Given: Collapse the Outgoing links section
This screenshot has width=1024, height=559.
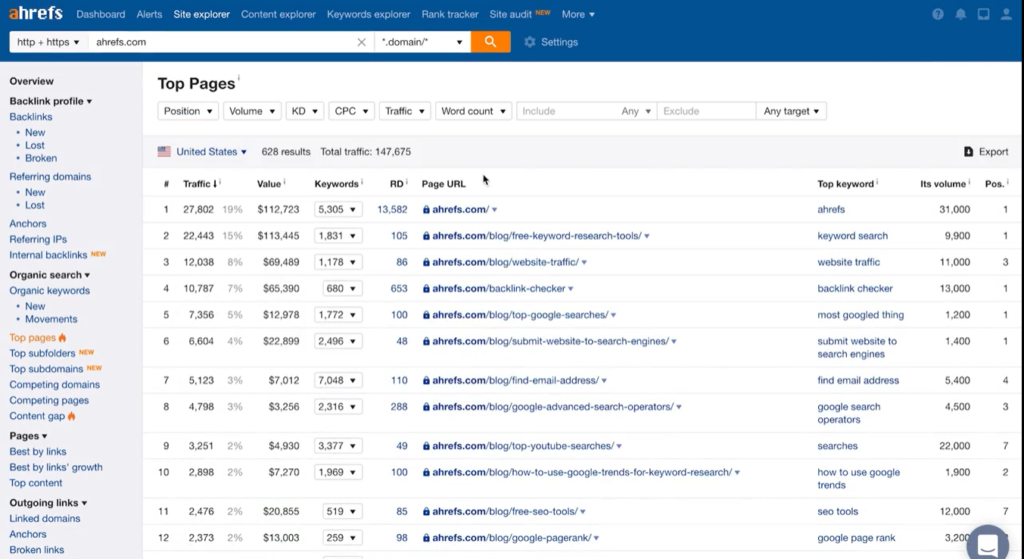Looking at the screenshot, I should [x=48, y=503].
